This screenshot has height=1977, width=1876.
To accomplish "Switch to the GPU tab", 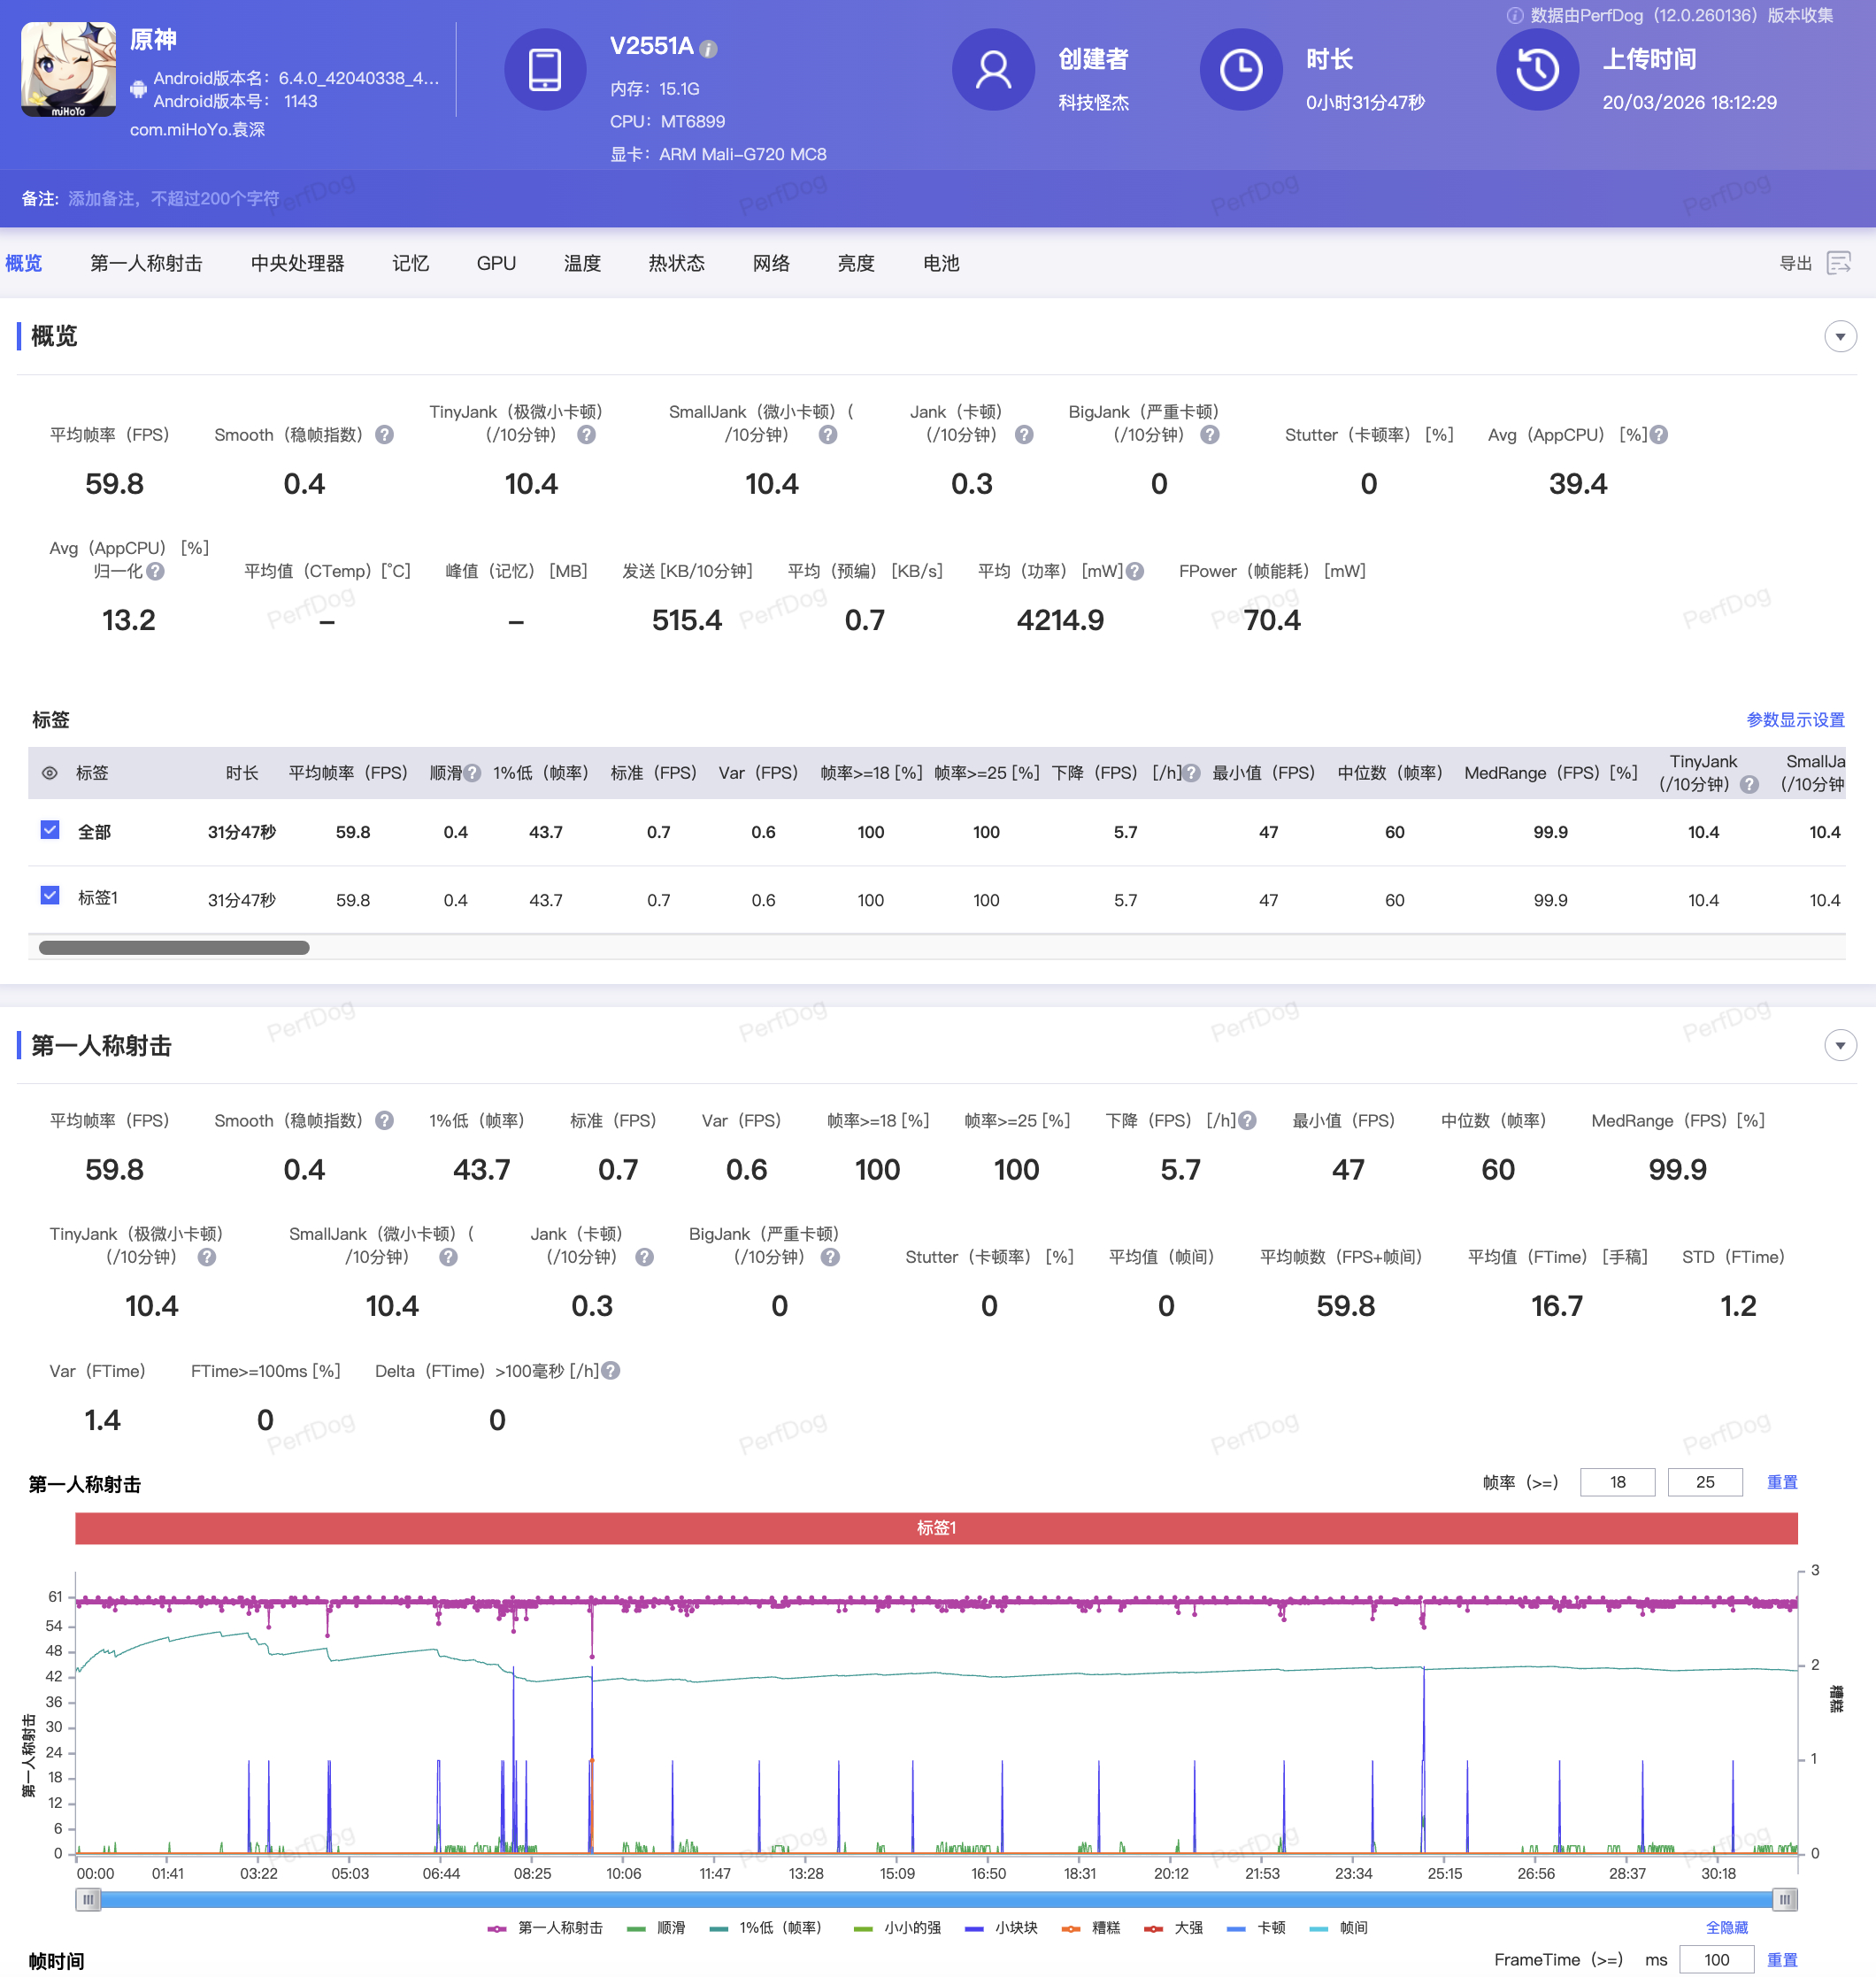I will [496, 263].
